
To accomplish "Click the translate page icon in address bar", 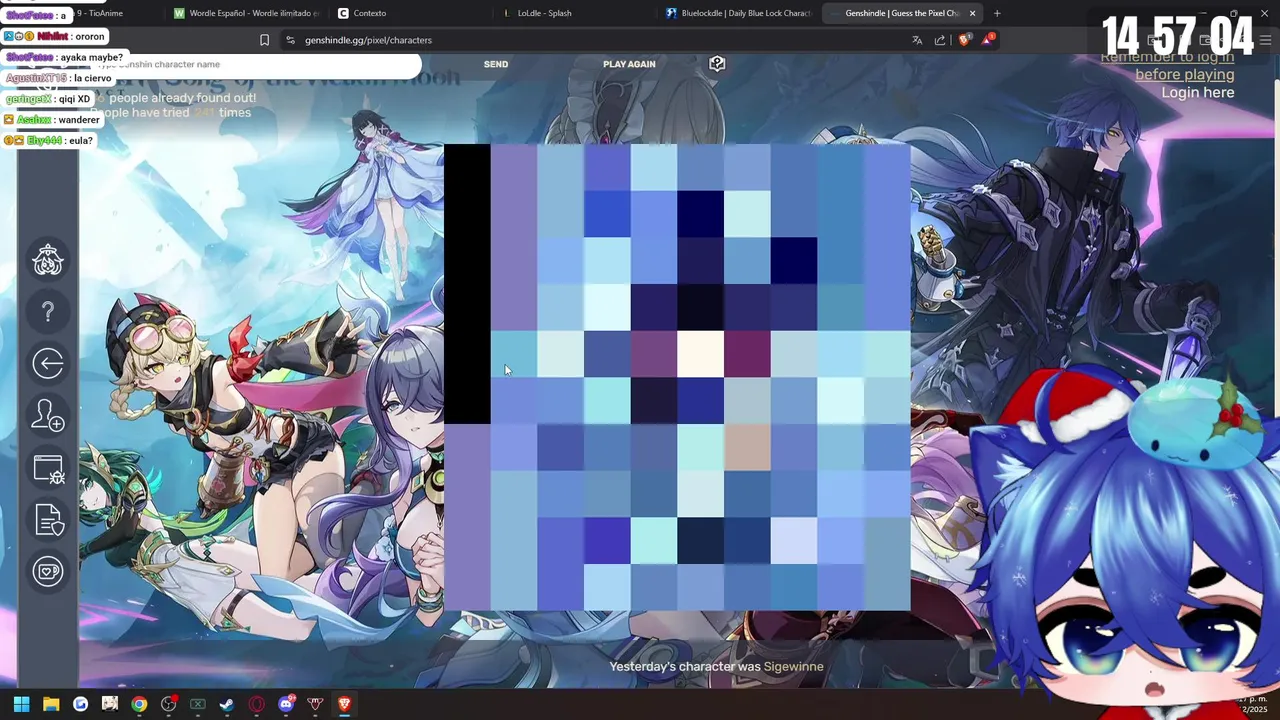I will tap(917, 40).
